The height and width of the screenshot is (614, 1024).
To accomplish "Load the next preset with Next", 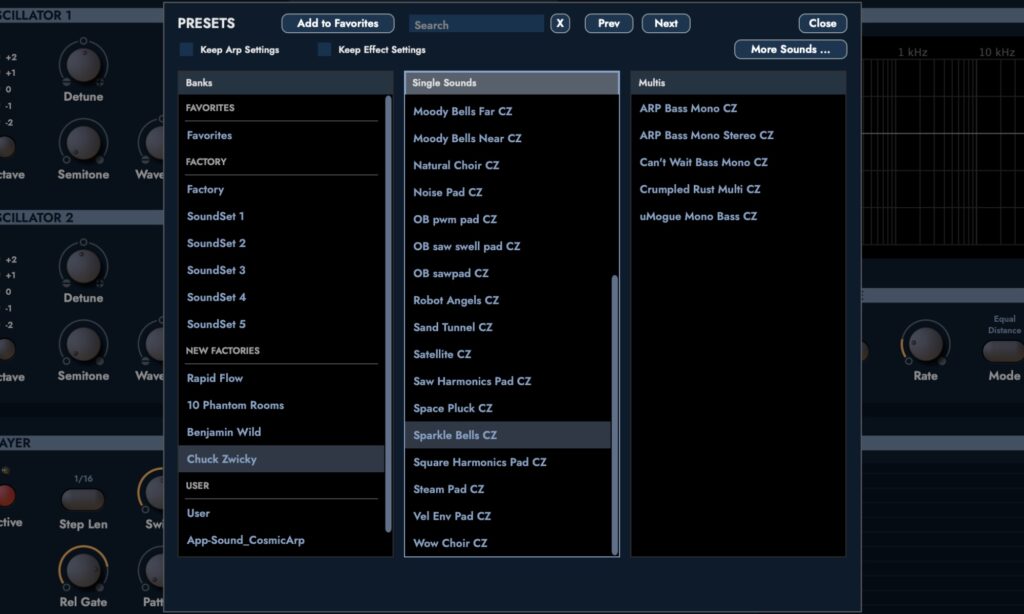I will click(x=666, y=24).
